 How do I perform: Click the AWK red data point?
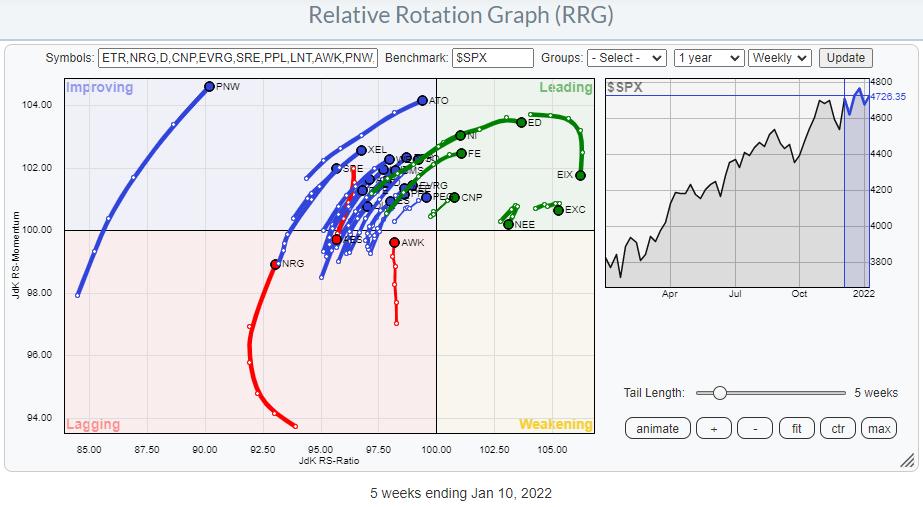tap(395, 243)
